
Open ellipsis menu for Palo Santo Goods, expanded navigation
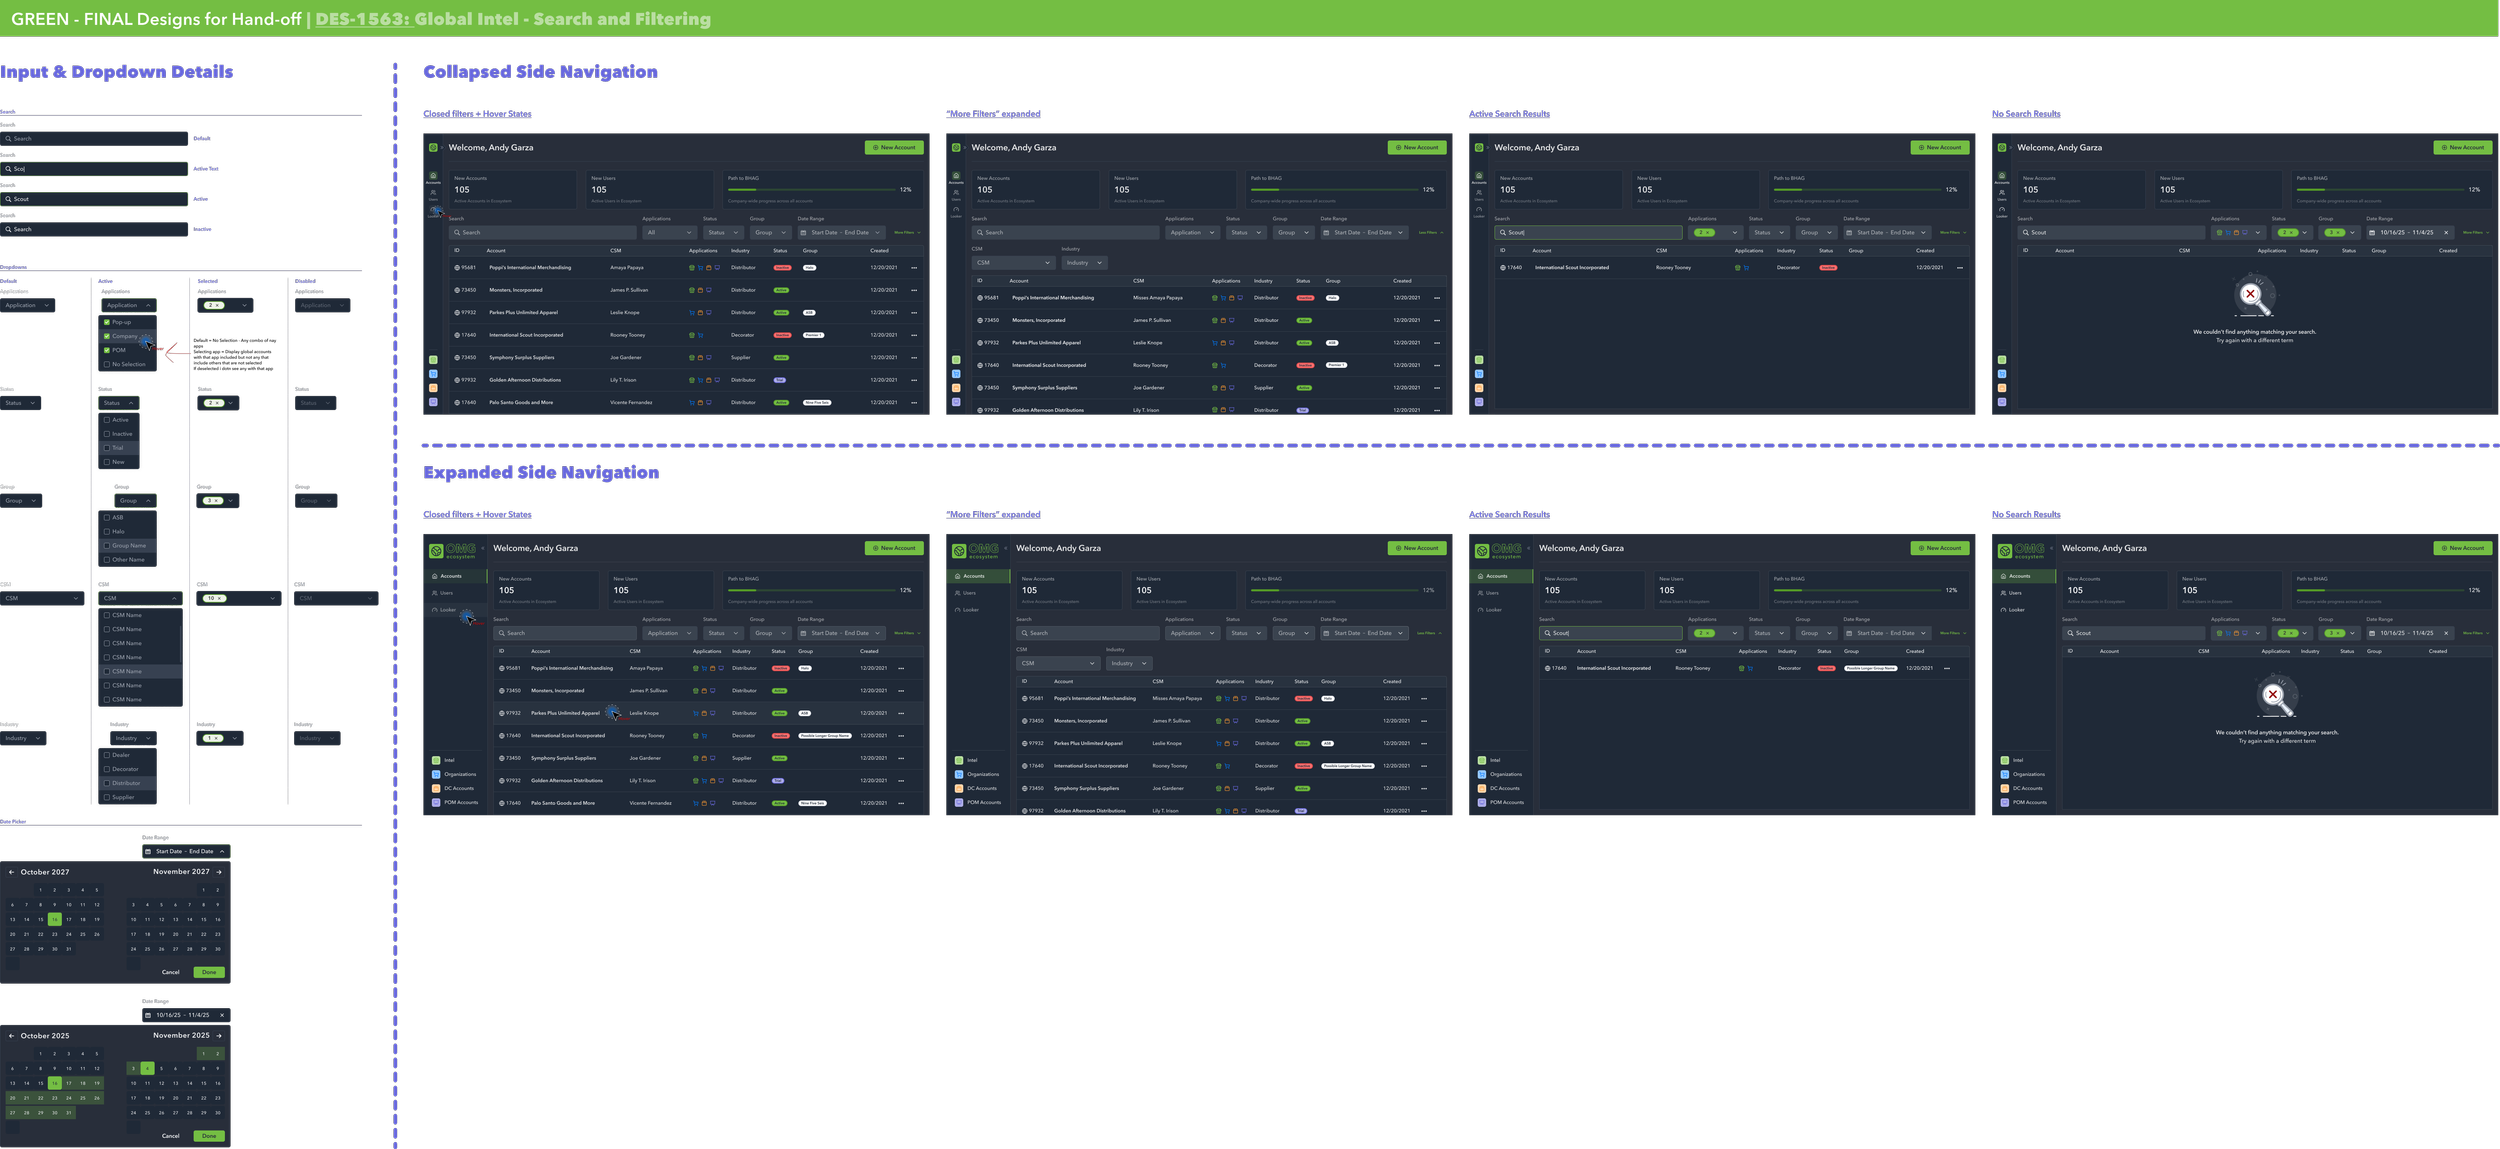(x=901, y=803)
